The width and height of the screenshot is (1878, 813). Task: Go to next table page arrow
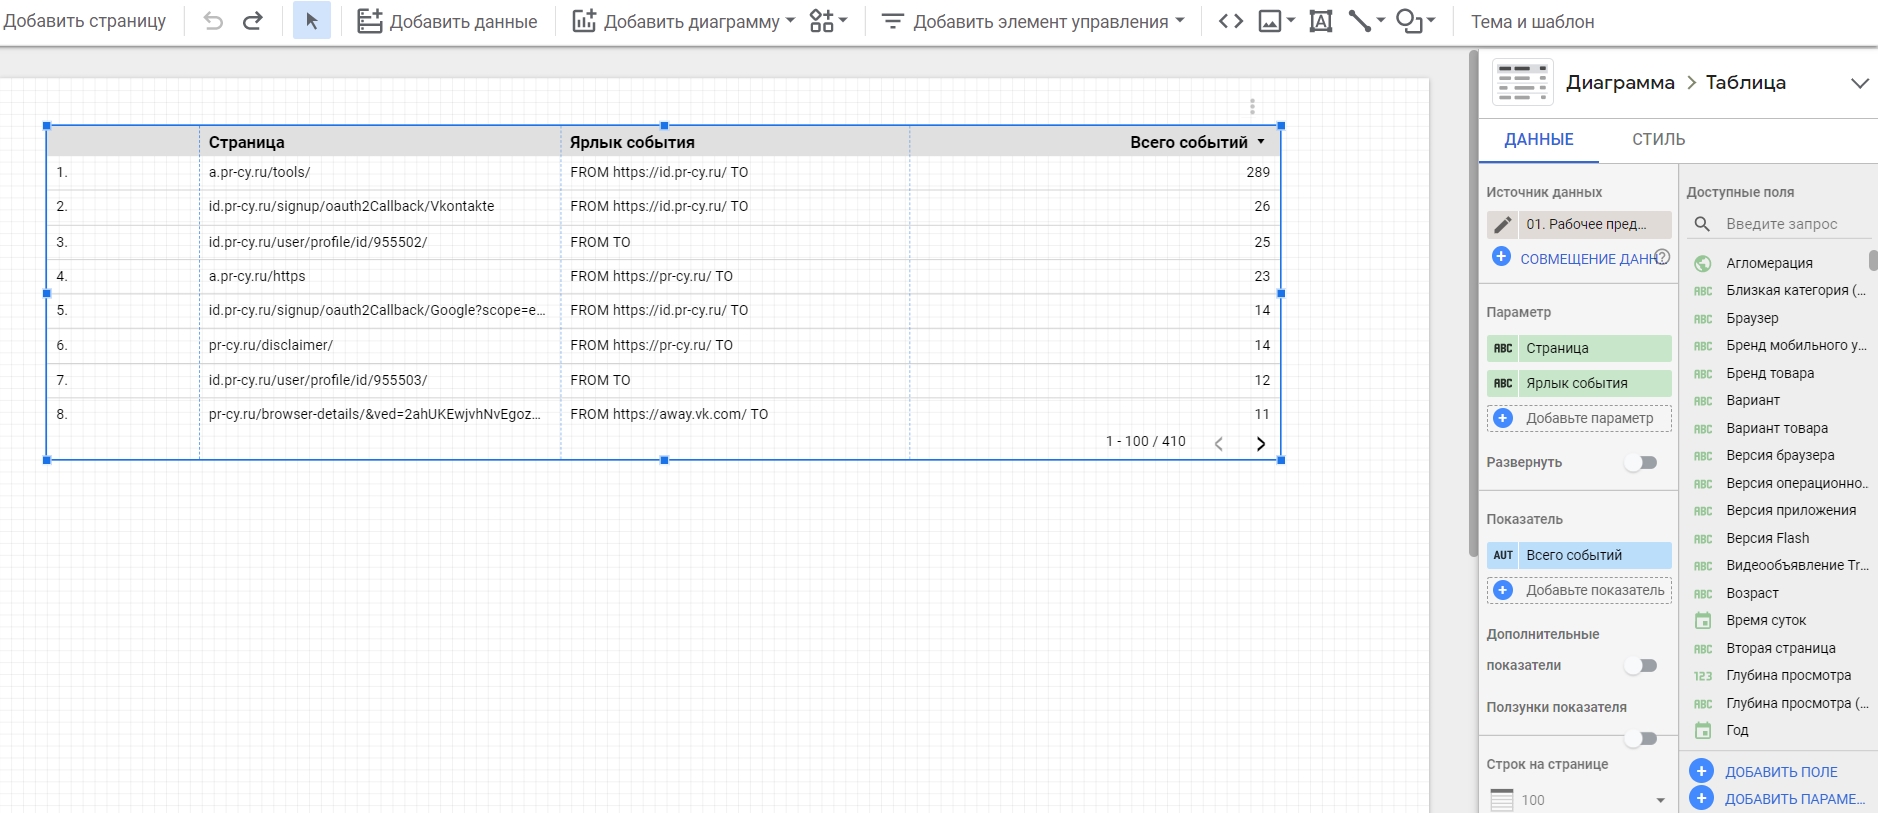tap(1261, 443)
